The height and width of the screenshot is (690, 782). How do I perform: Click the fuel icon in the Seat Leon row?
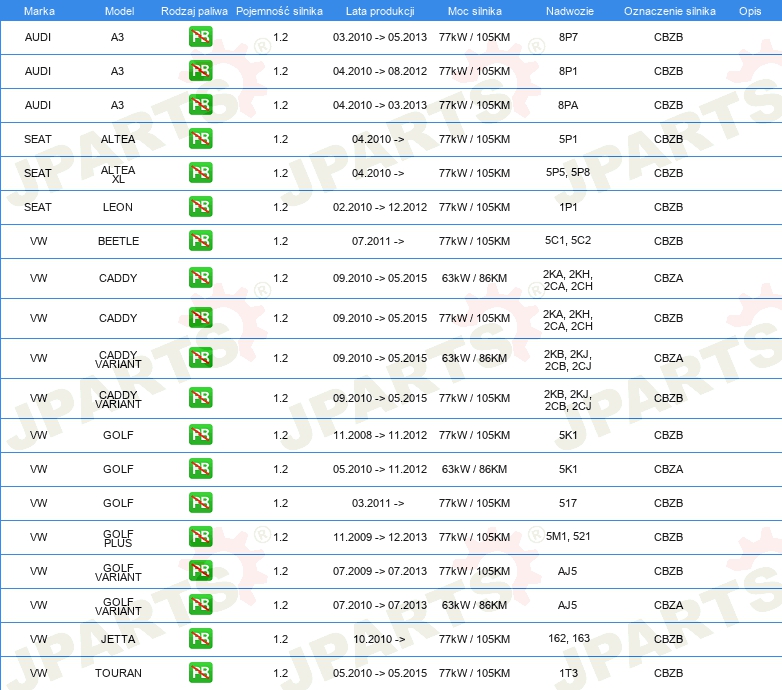pos(200,206)
